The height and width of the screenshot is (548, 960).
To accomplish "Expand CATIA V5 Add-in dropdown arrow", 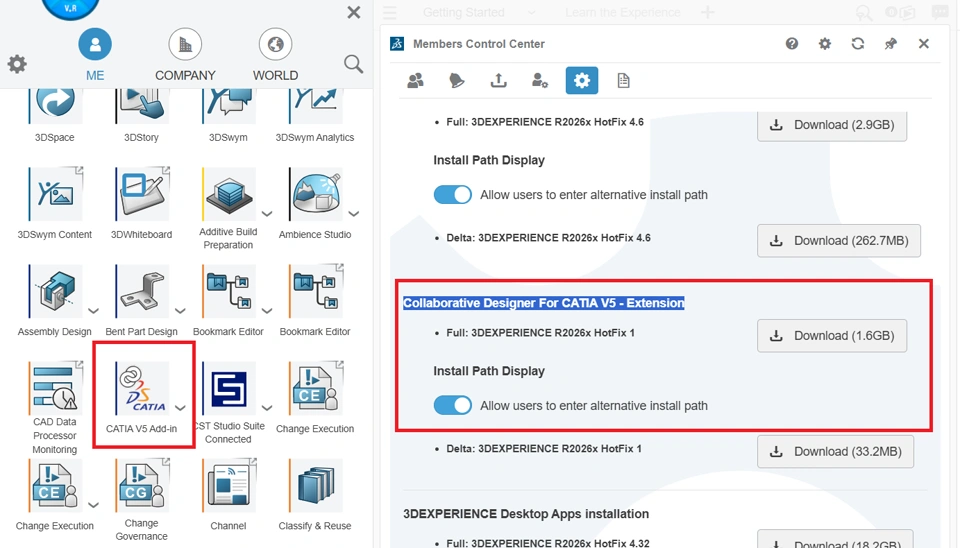I will [180, 408].
